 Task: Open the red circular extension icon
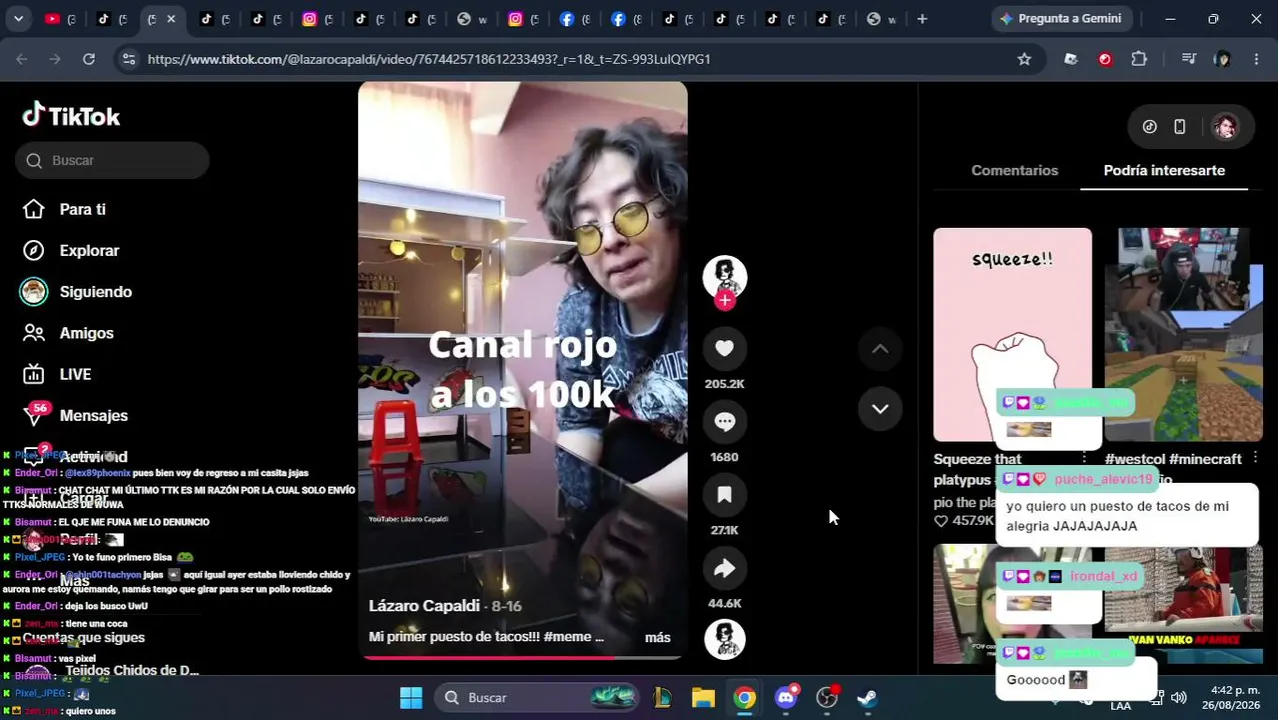pos(1105,59)
